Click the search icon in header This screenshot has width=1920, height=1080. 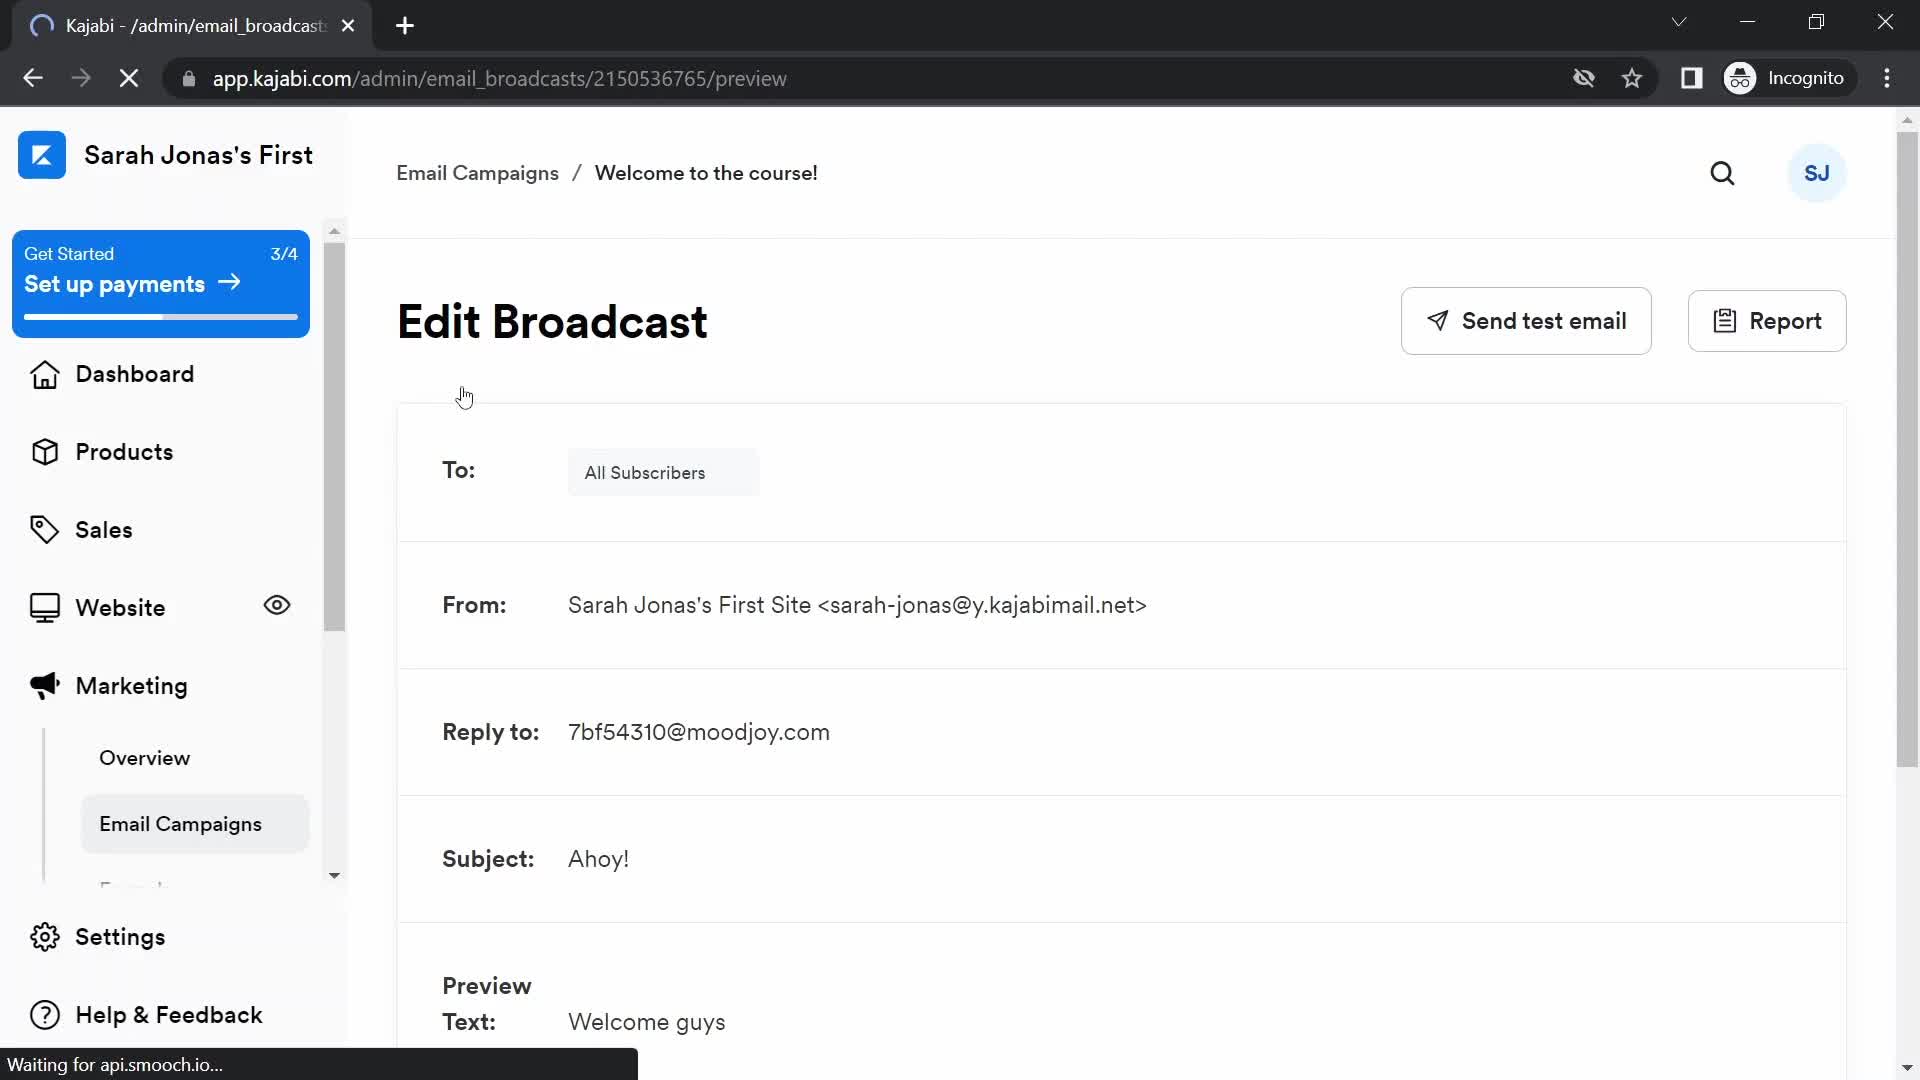pos(1722,173)
